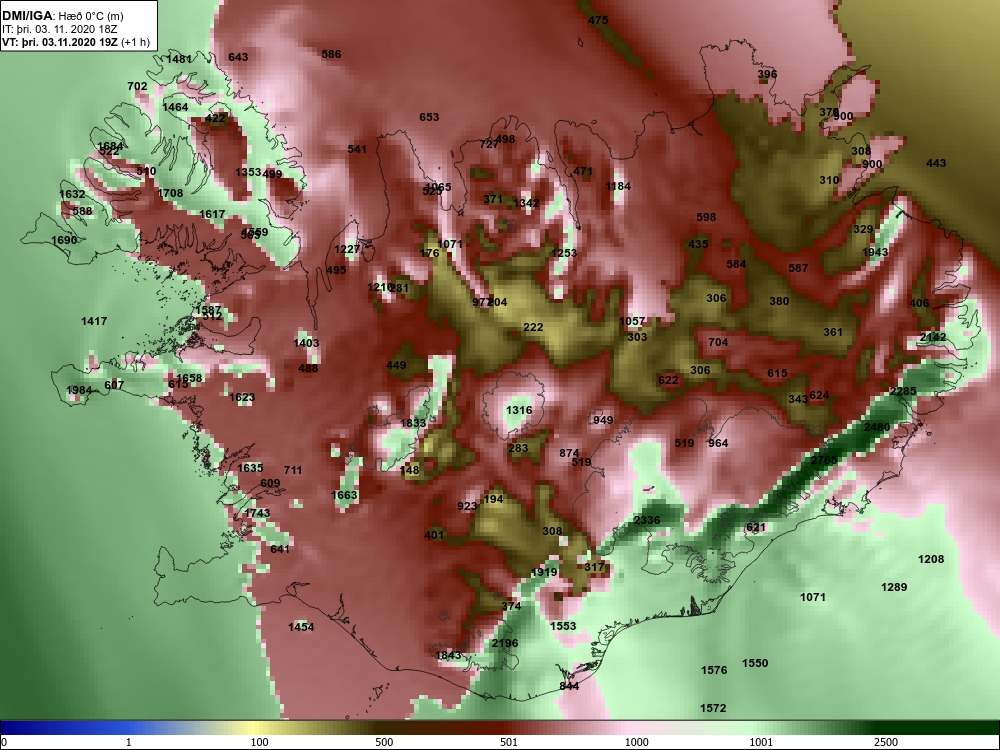Image resolution: width=1000 pixels, height=750 pixels.
Task: Click the map value '541'
Action: (357, 149)
